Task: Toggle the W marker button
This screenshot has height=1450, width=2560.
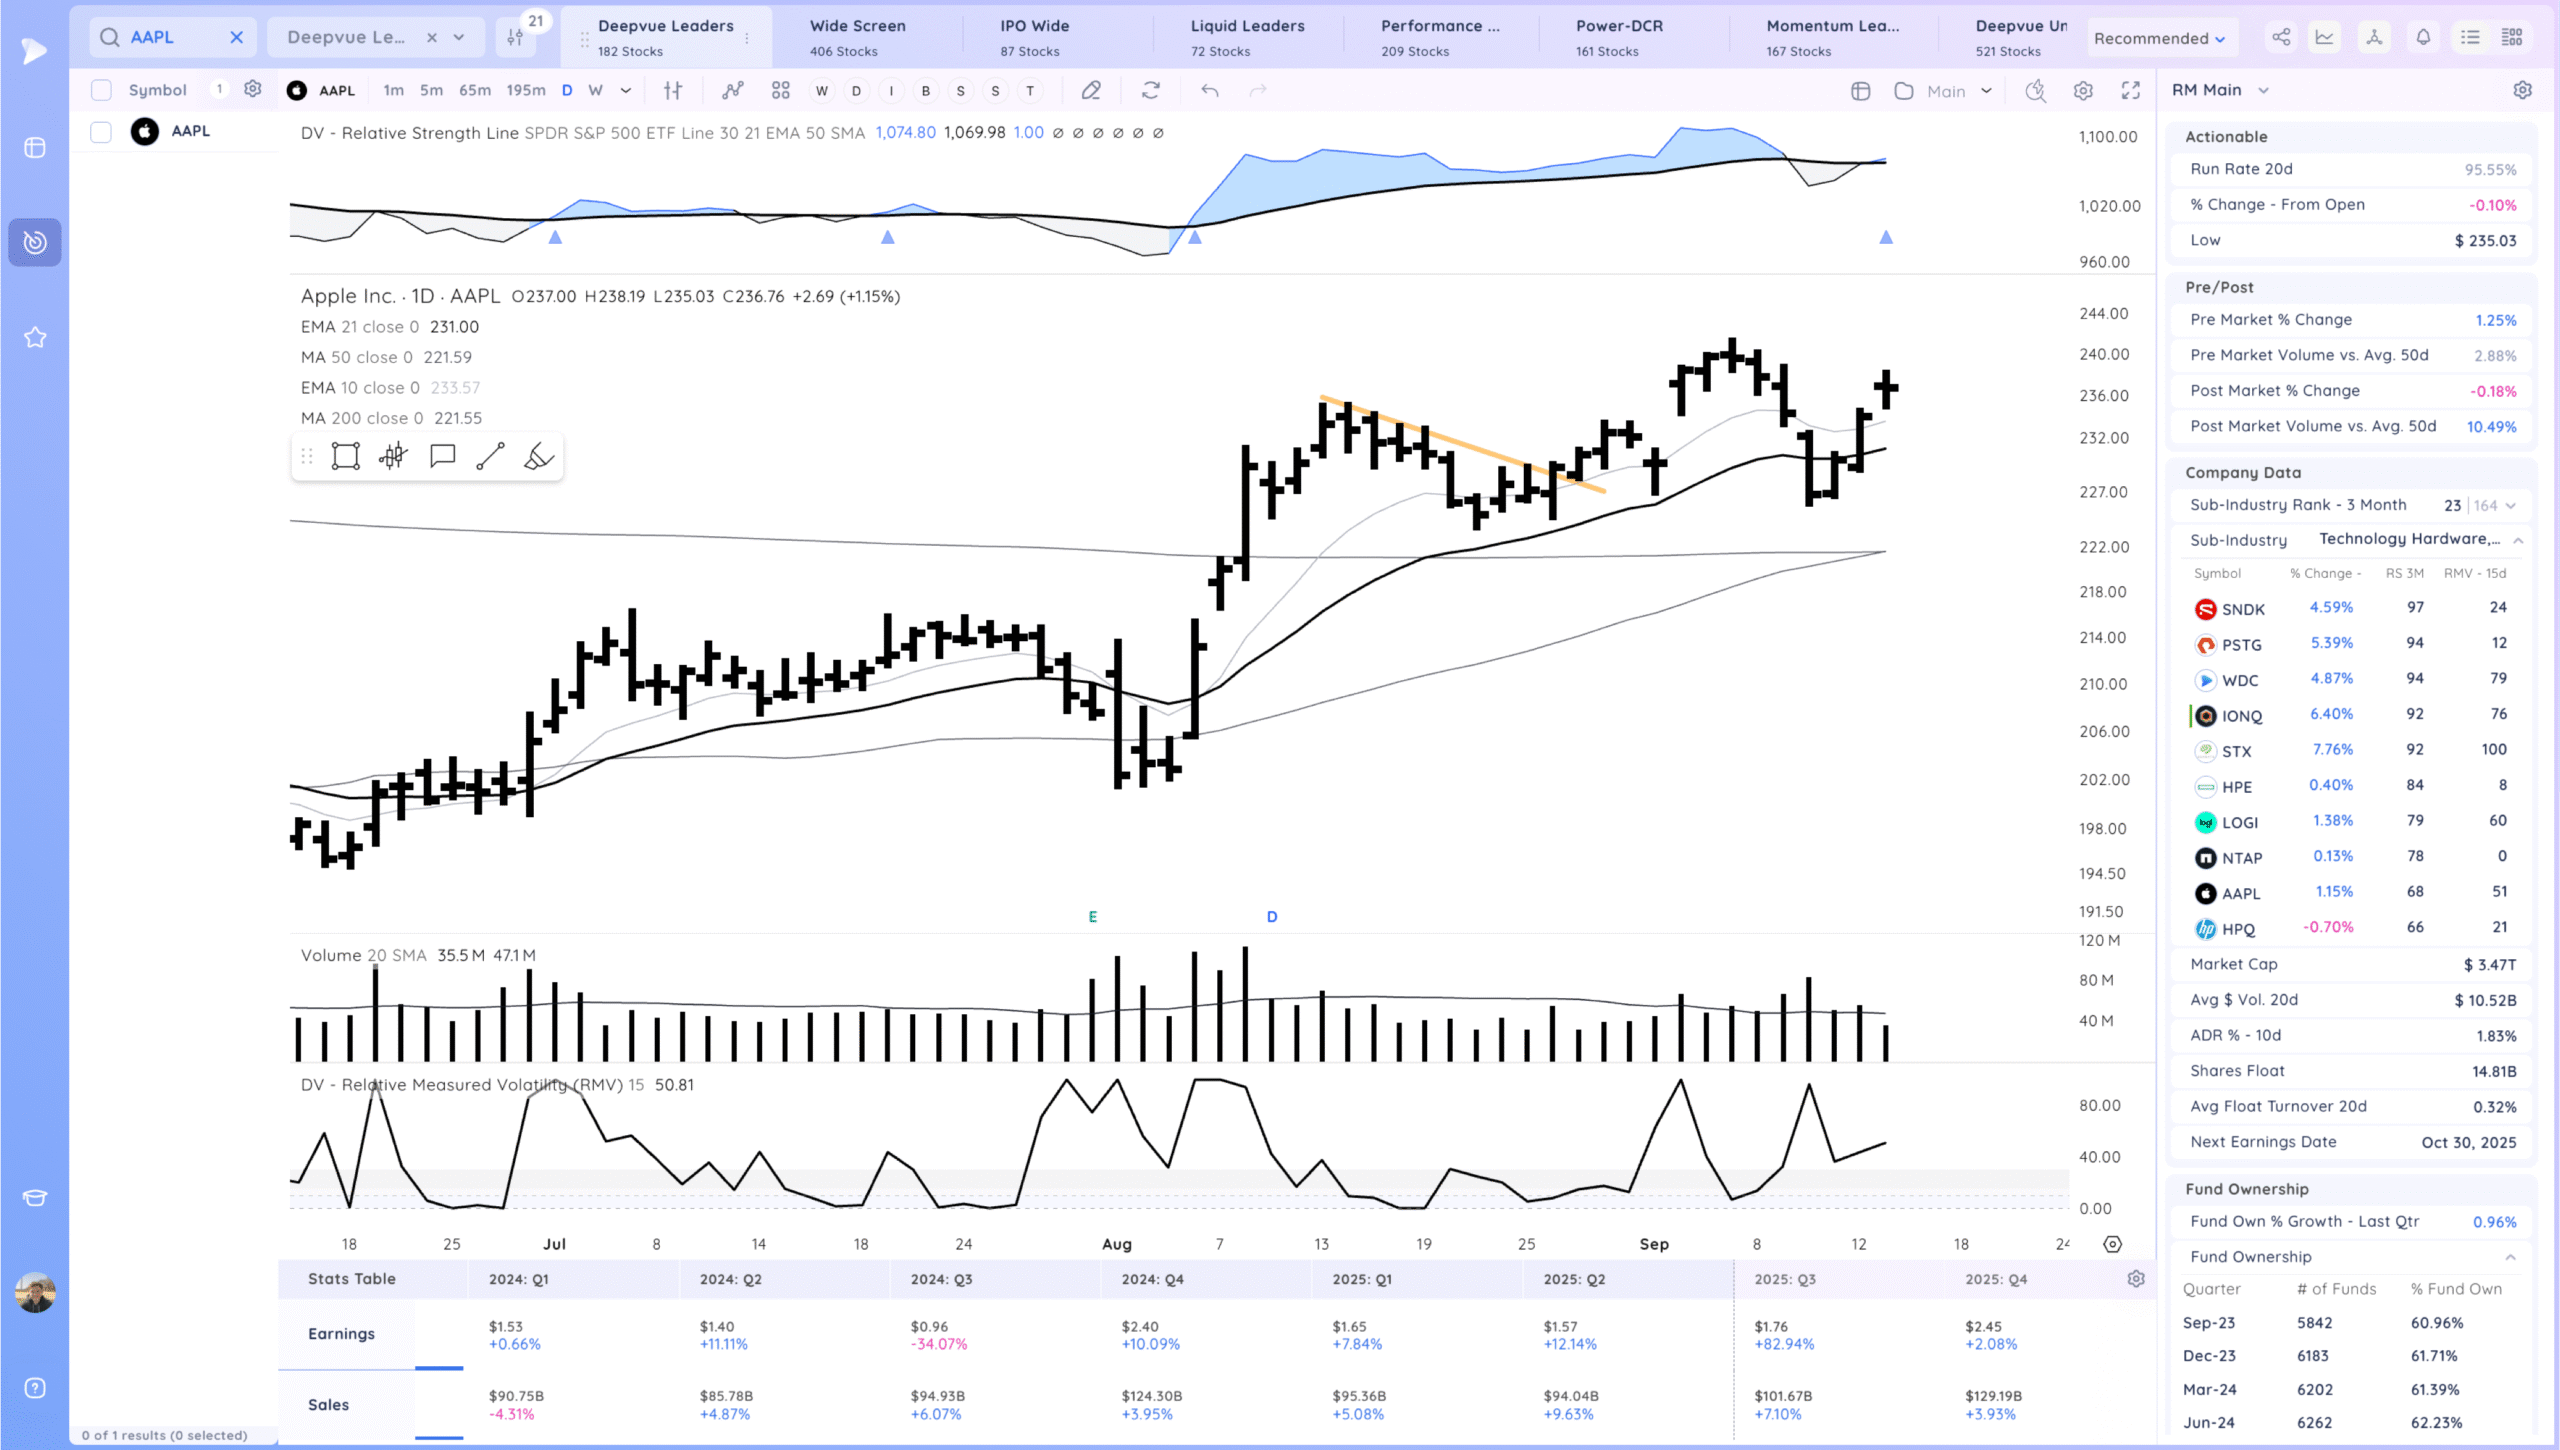Action: coord(822,91)
